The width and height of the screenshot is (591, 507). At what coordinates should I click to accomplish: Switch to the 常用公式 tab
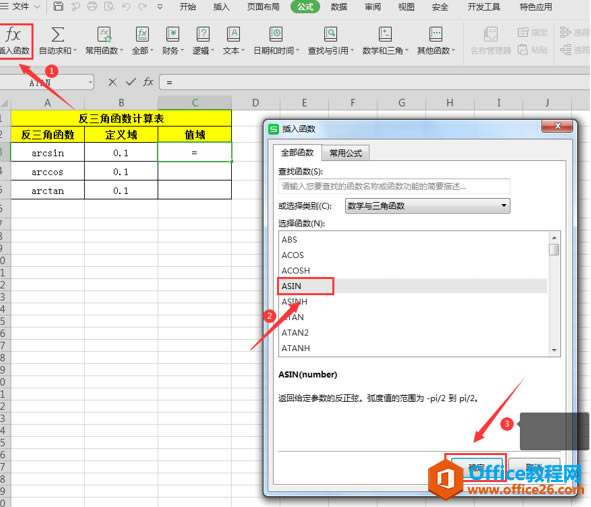tap(345, 153)
